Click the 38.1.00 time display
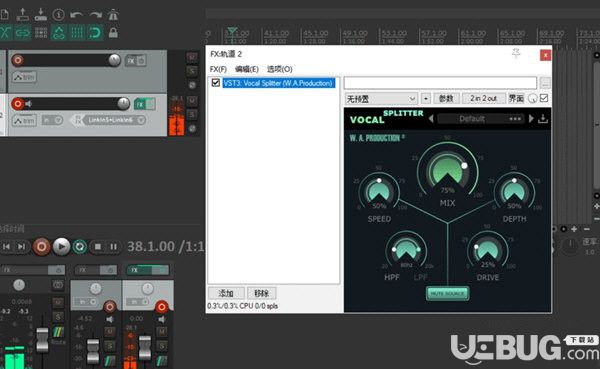This screenshot has height=369, width=600. pyautogui.click(x=150, y=247)
